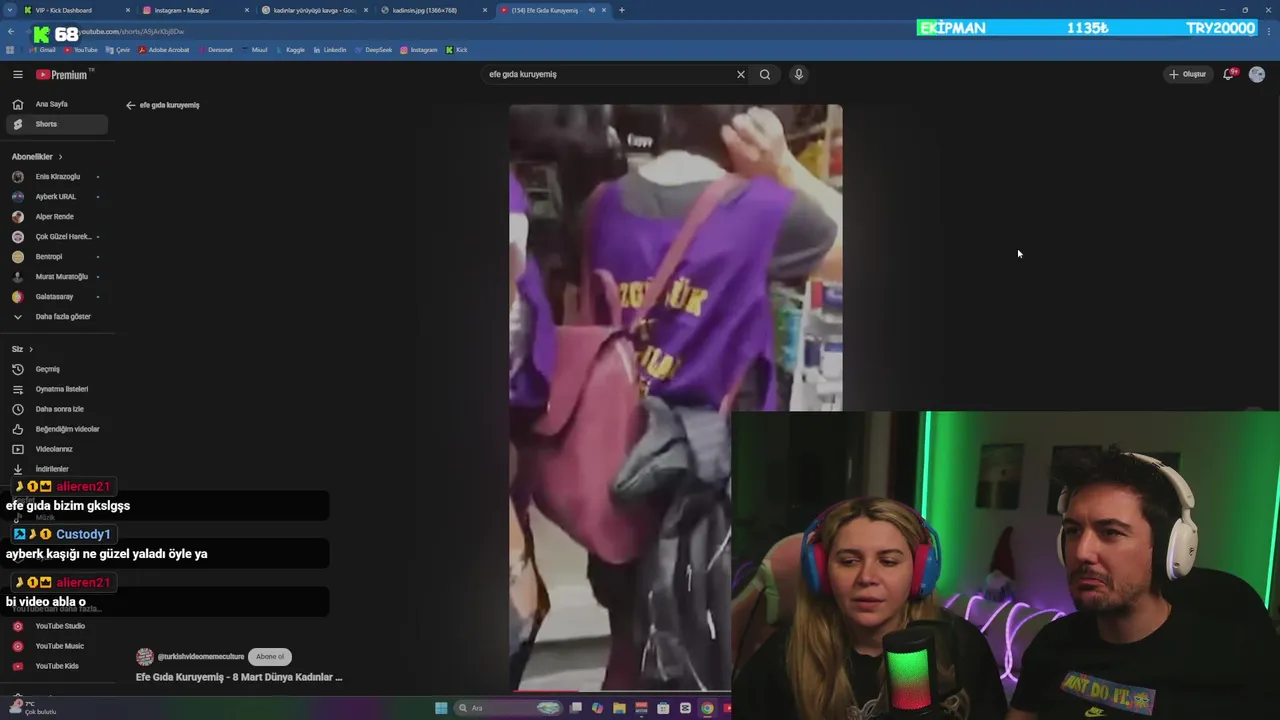Open Adobe Acrobat bookmark

[x=164, y=50]
